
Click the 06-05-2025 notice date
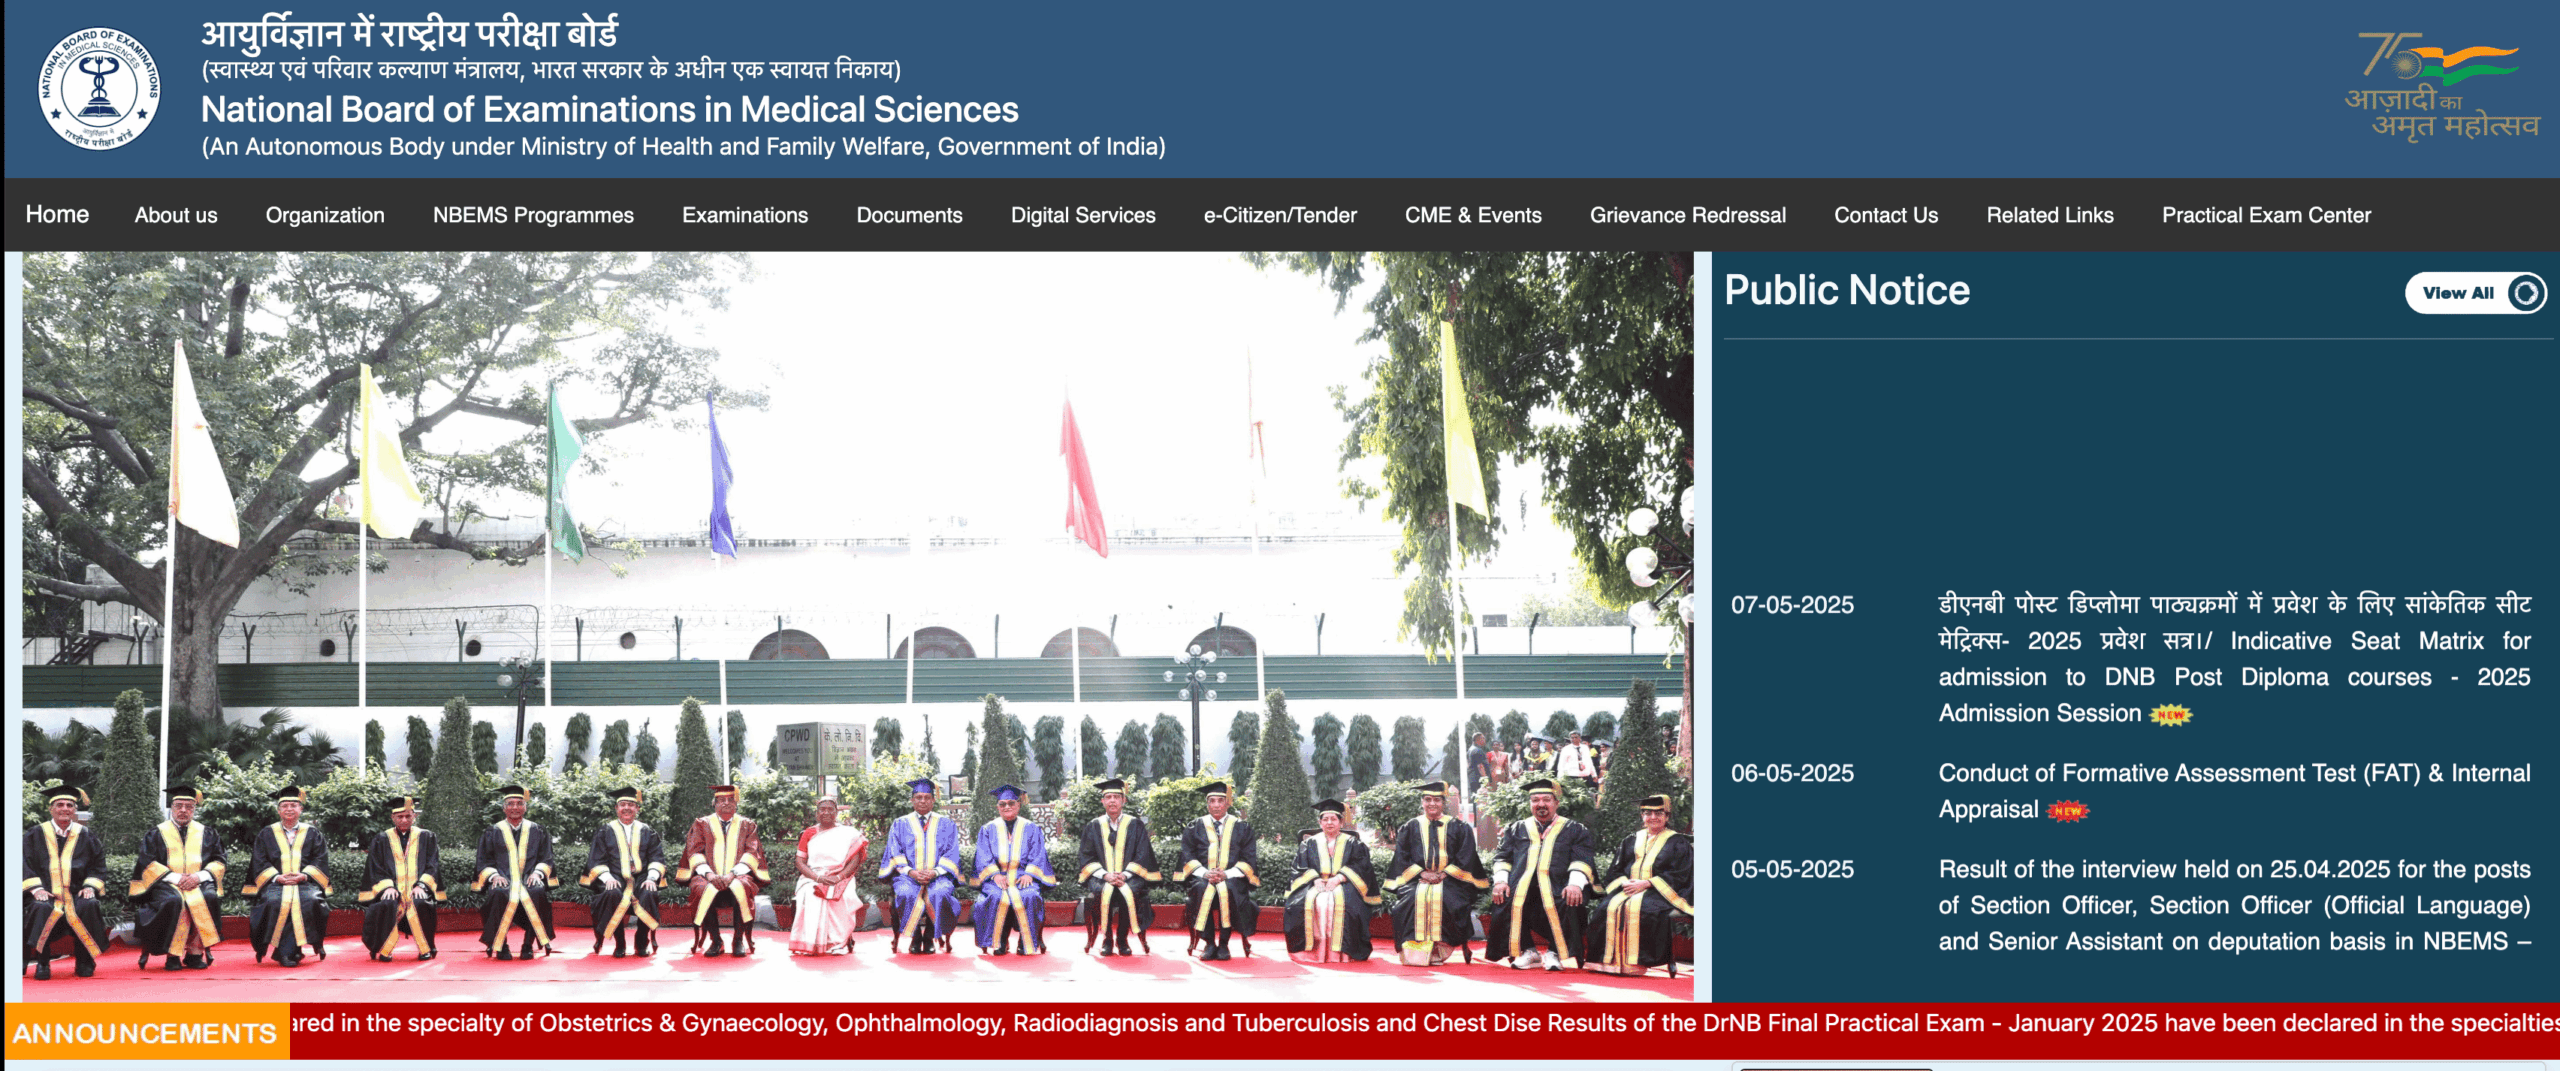click(x=1792, y=773)
